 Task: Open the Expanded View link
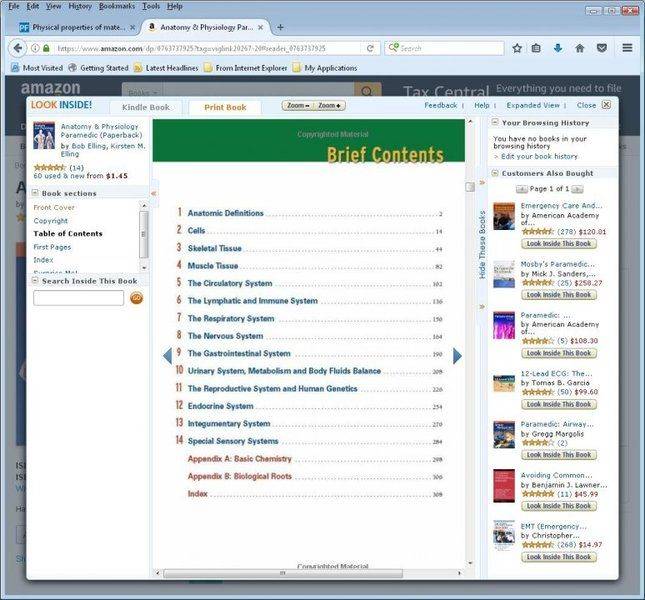[x=533, y=105]
